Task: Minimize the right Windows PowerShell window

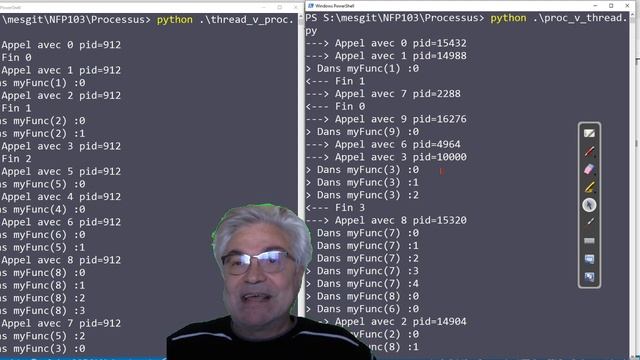Action: 595,6
